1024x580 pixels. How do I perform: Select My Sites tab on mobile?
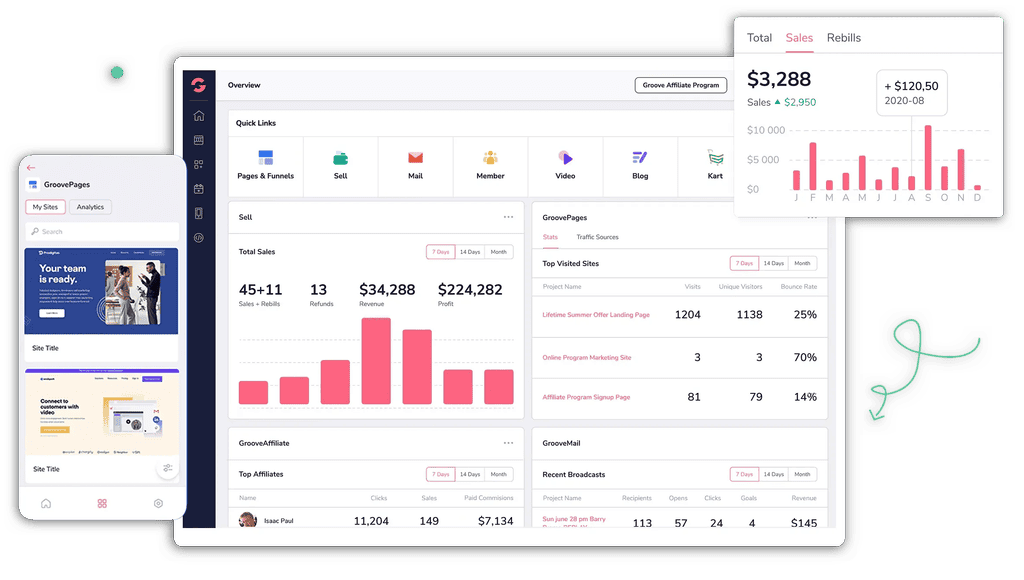click(x=46, y=207)
